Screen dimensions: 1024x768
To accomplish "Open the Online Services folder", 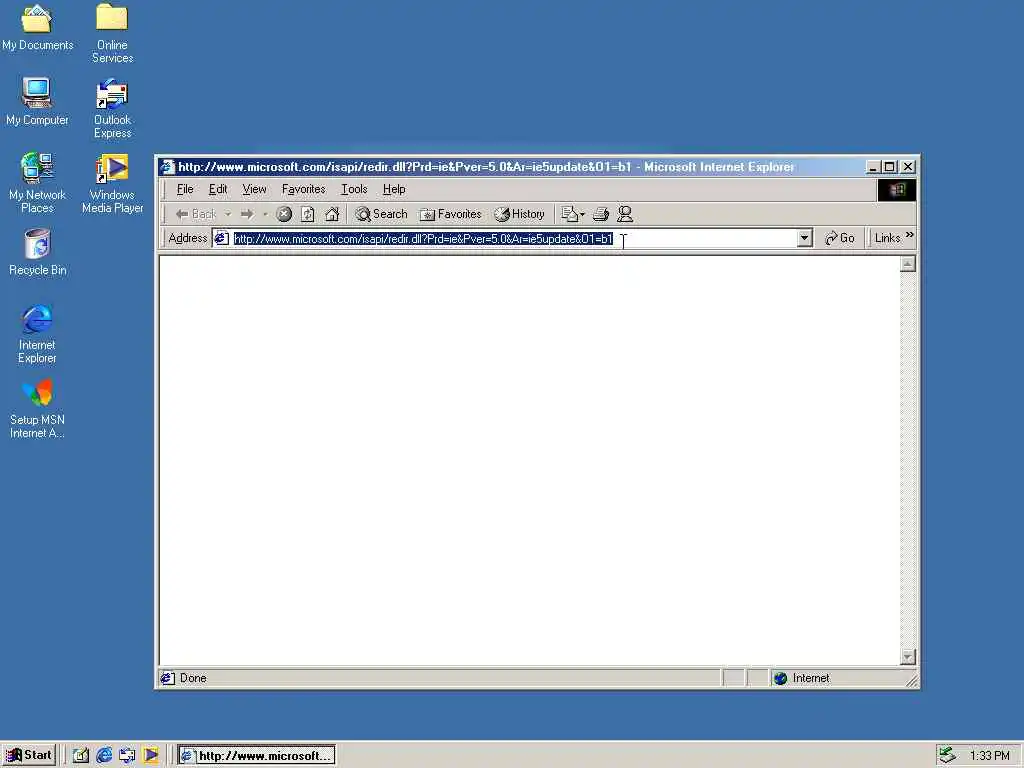I will click(112, 33).
